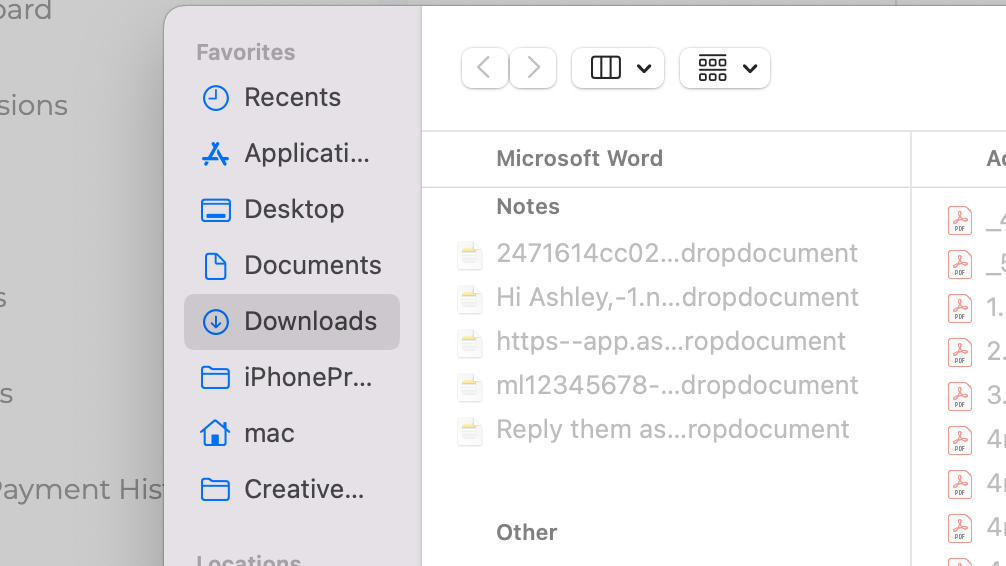Click the forward navigation arrow
Screen dimensions: 1006x566
coord(533,68)
